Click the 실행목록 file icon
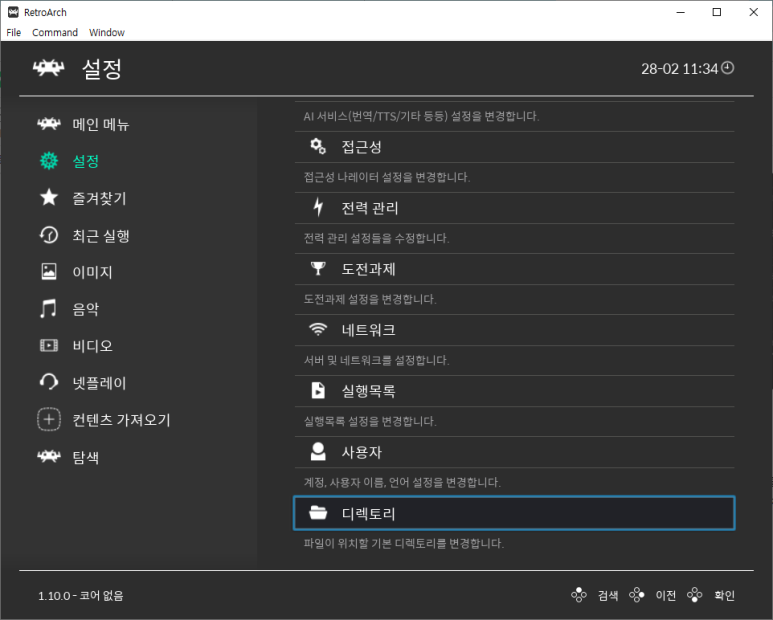The height and width of the screenshot is (620, 773). [318, 390]
